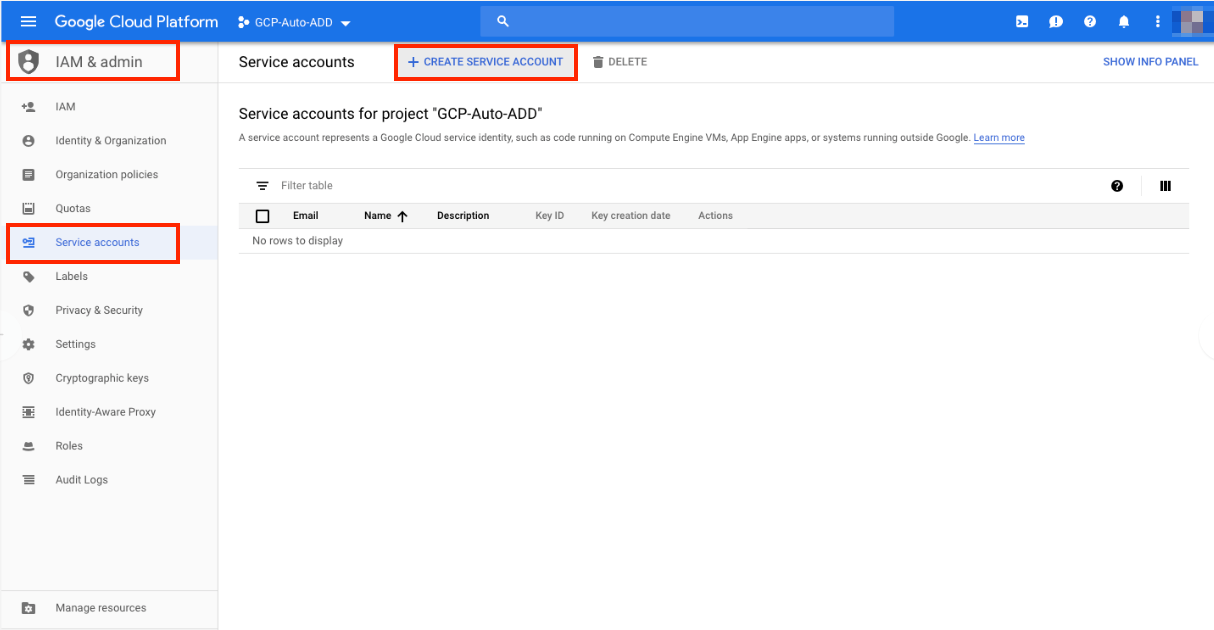Screen dimensions: 1214x630
Task: Click the Manage resources folder icon
Action: [28, 608]
